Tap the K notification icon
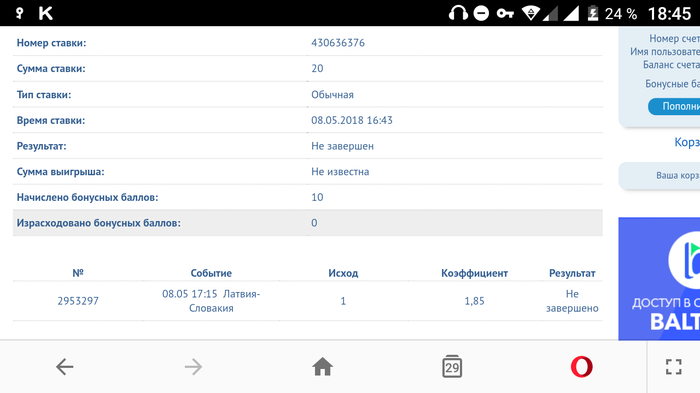This screenshot has height=393, width=700. [x=46, y=13]
